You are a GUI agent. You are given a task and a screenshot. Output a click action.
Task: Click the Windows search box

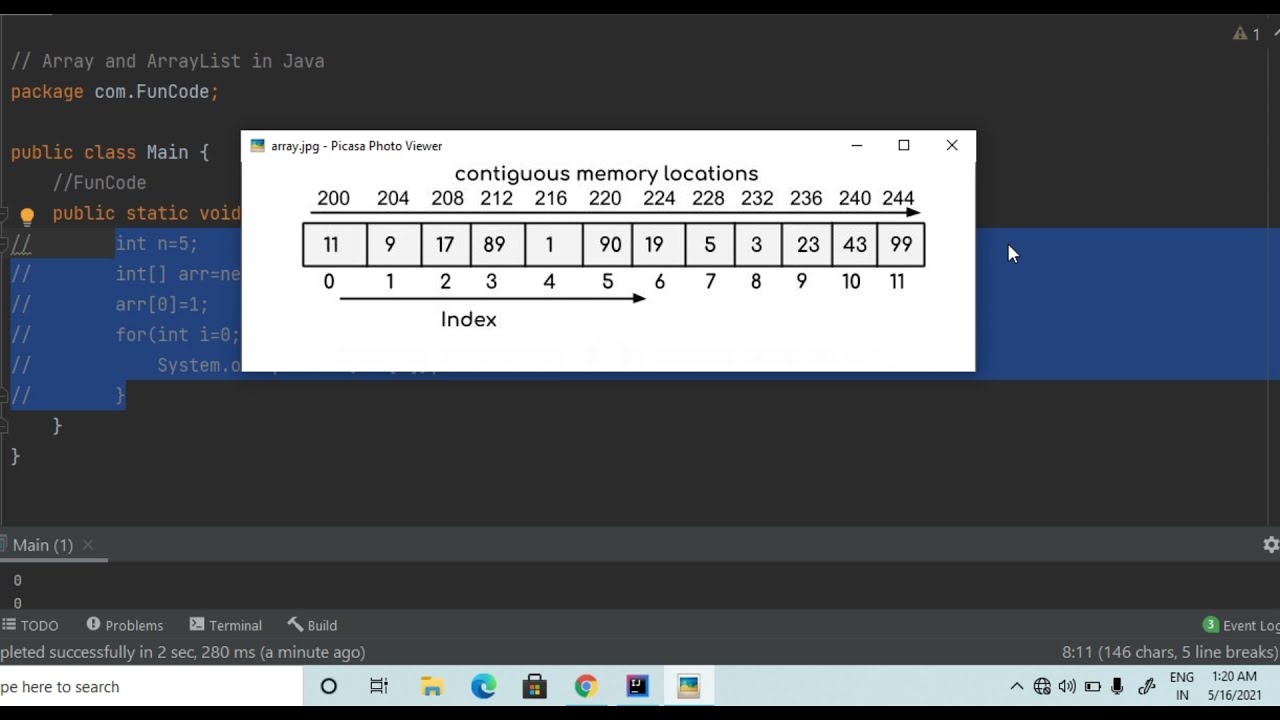click(x=150, y=687)
